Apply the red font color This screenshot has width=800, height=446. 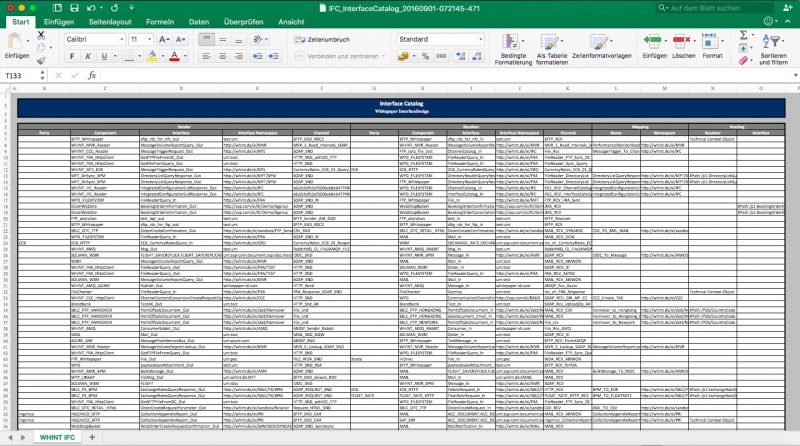pos(174,56)
